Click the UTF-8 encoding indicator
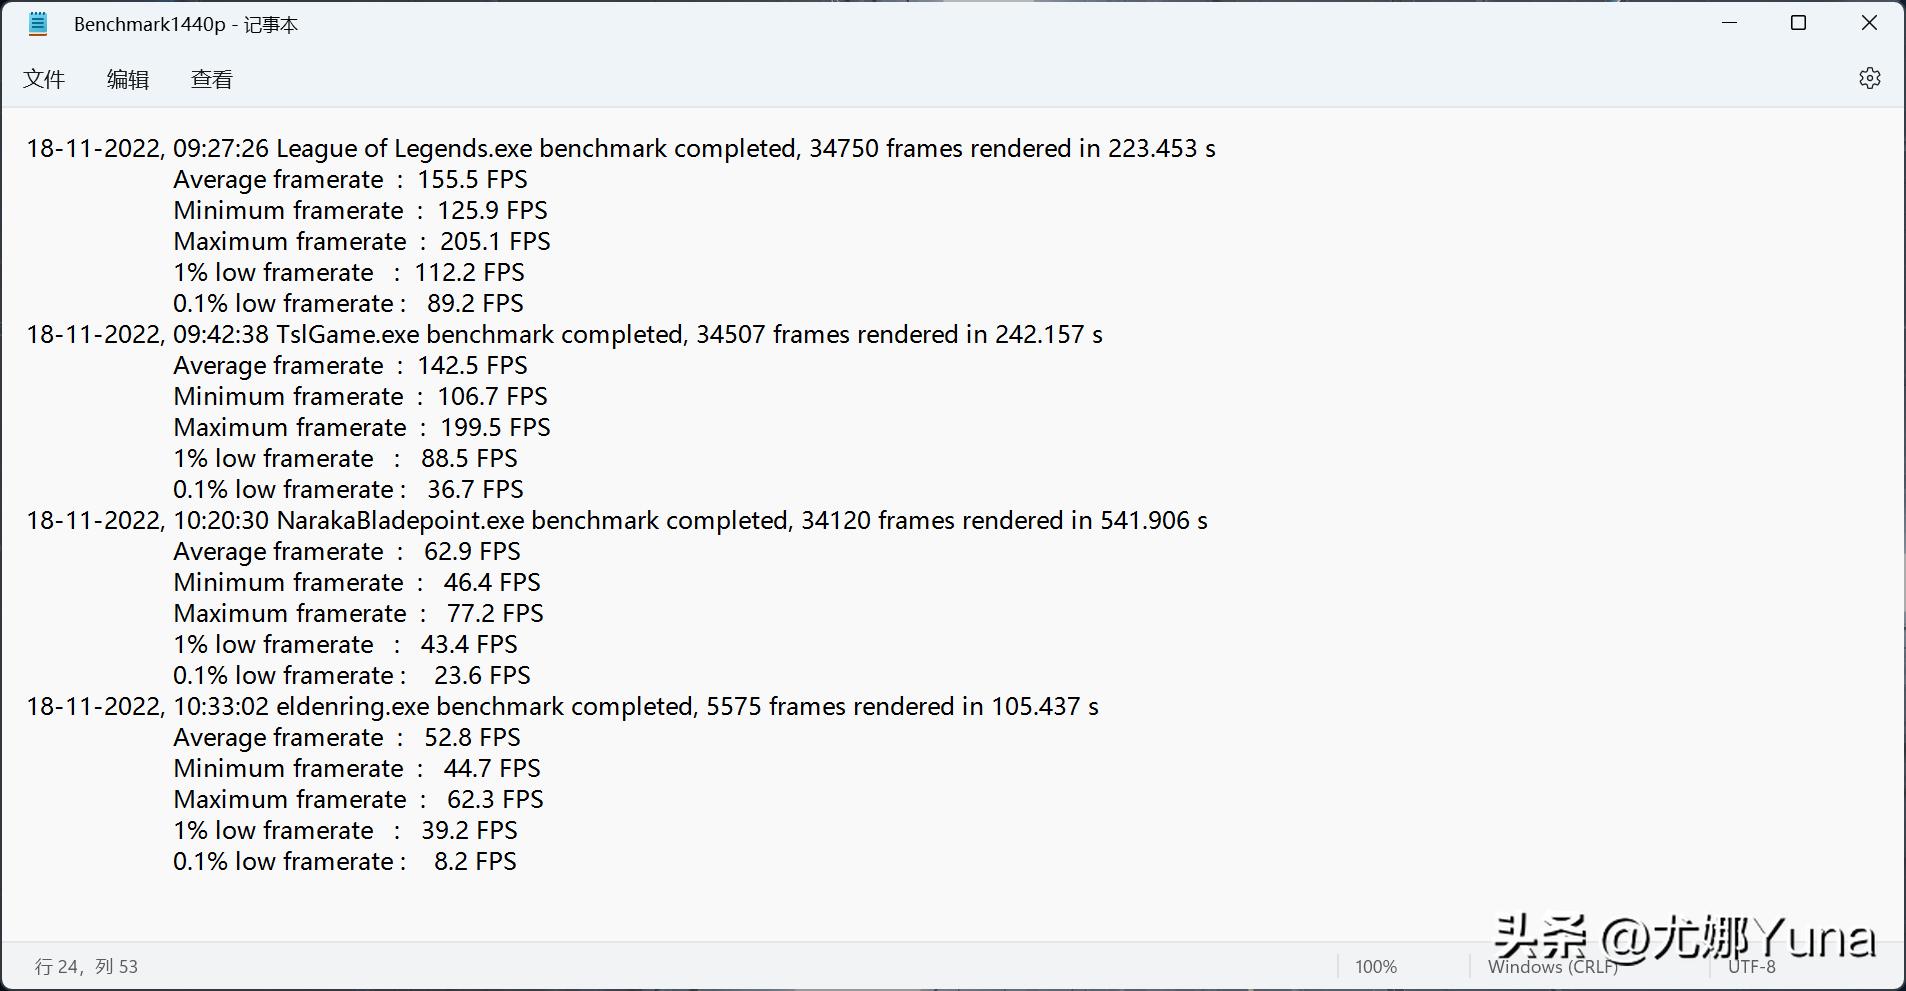Image resolution: width=1906 pixels, height=991 pixels. [x=1751, y=966]
